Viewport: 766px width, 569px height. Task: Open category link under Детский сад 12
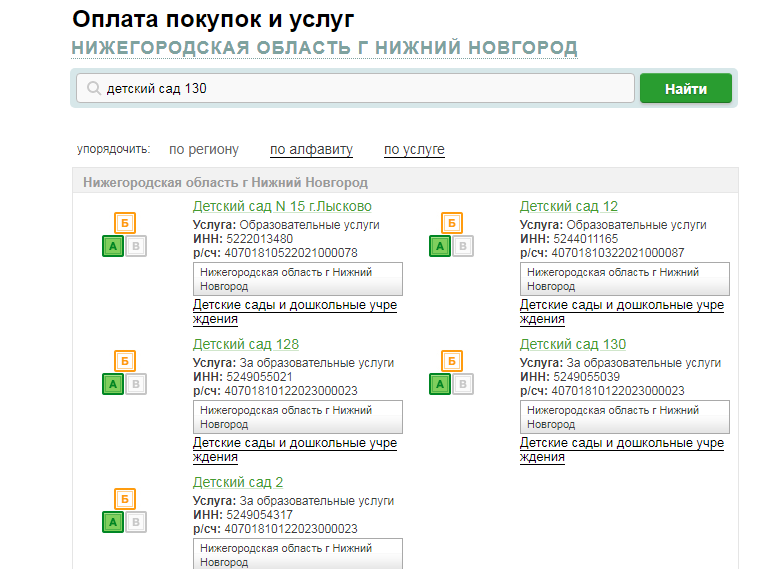(622, 312)
